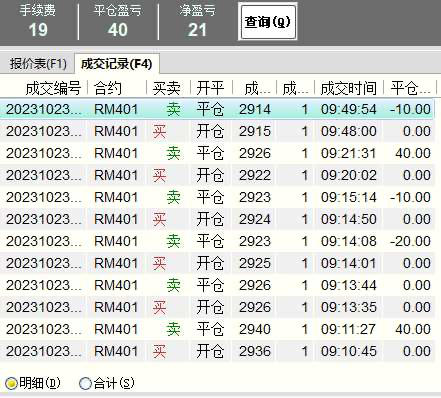Select the trade row at 09:14:08
This screenshot has height=398, width=441.
(x=217, y=241)
